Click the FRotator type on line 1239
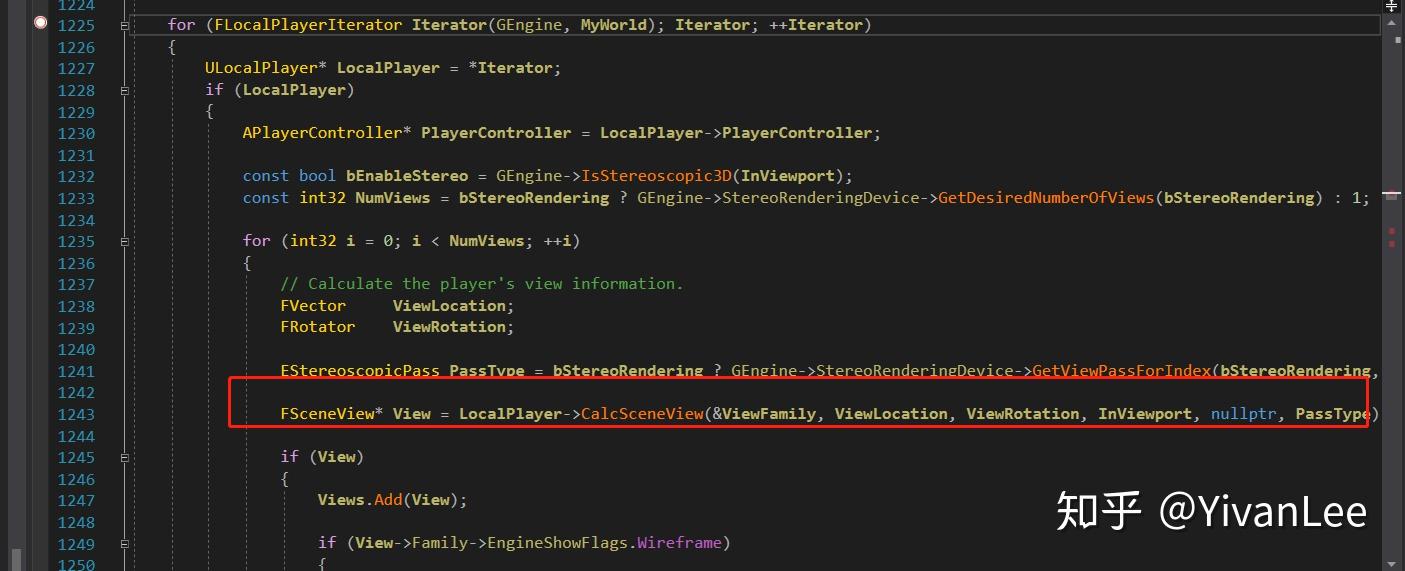The width and height of the screenshot is (1405, 571). click(318, 327)
